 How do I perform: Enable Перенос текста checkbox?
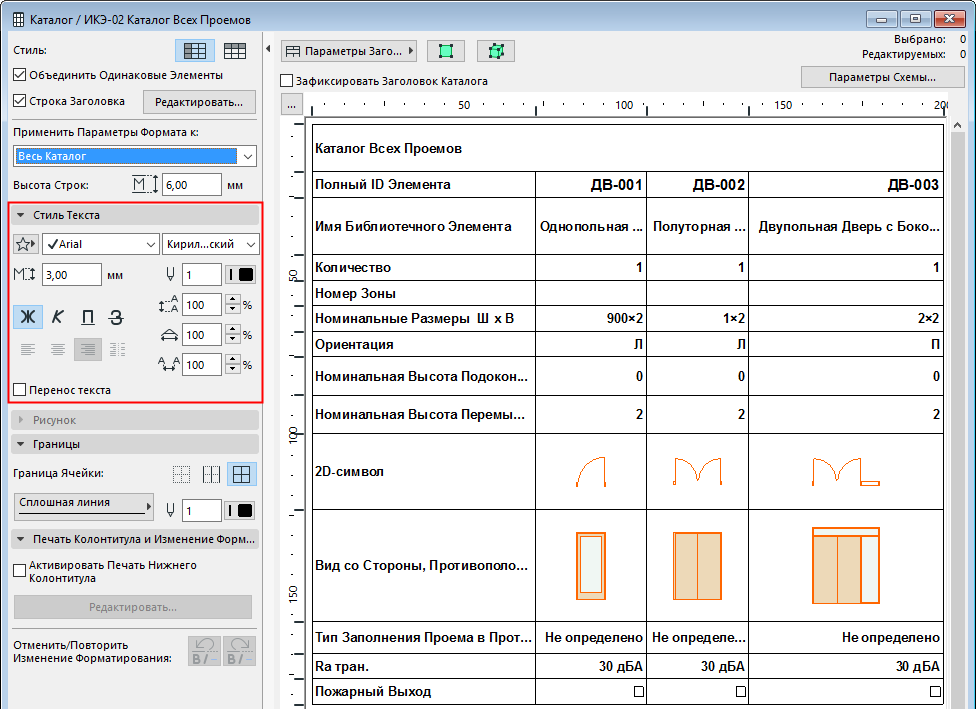tap(20, 390)
